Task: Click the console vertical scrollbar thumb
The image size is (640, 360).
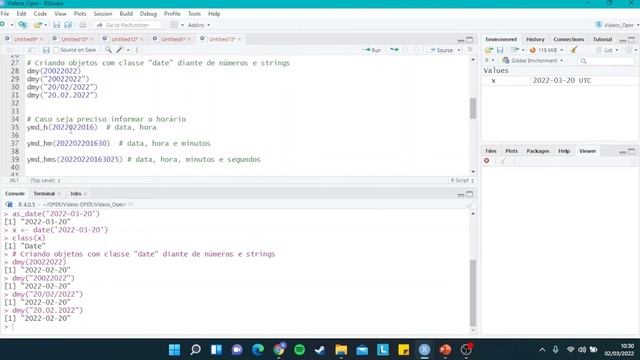Action: (473, 293)
